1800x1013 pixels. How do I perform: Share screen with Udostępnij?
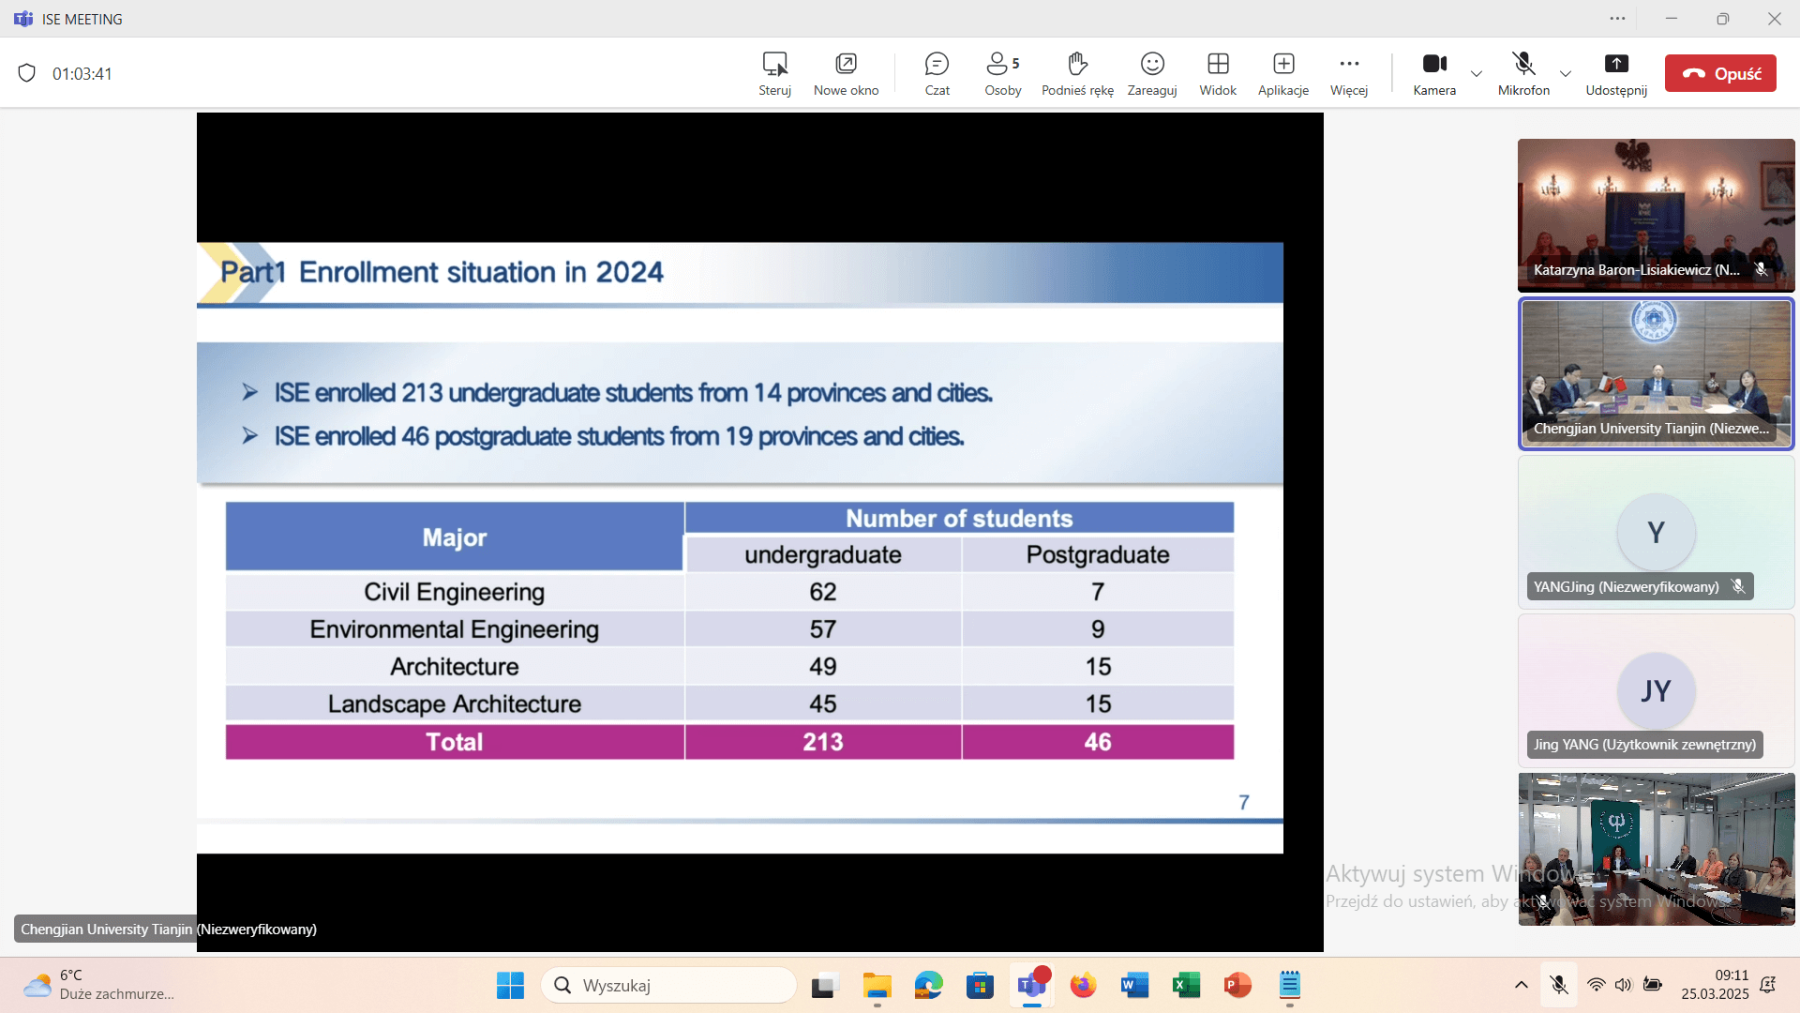[x=1616, y=74]
